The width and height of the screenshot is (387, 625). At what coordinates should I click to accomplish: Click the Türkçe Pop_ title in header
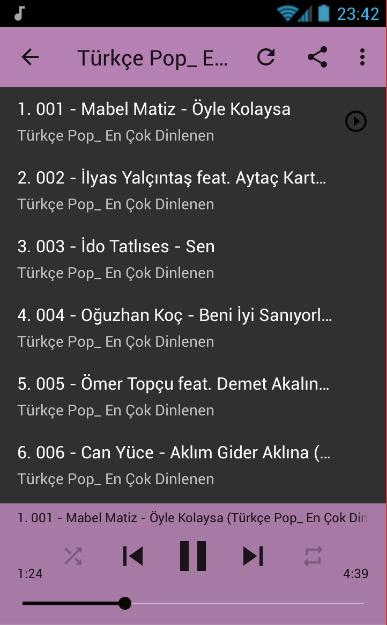(153, 58)
